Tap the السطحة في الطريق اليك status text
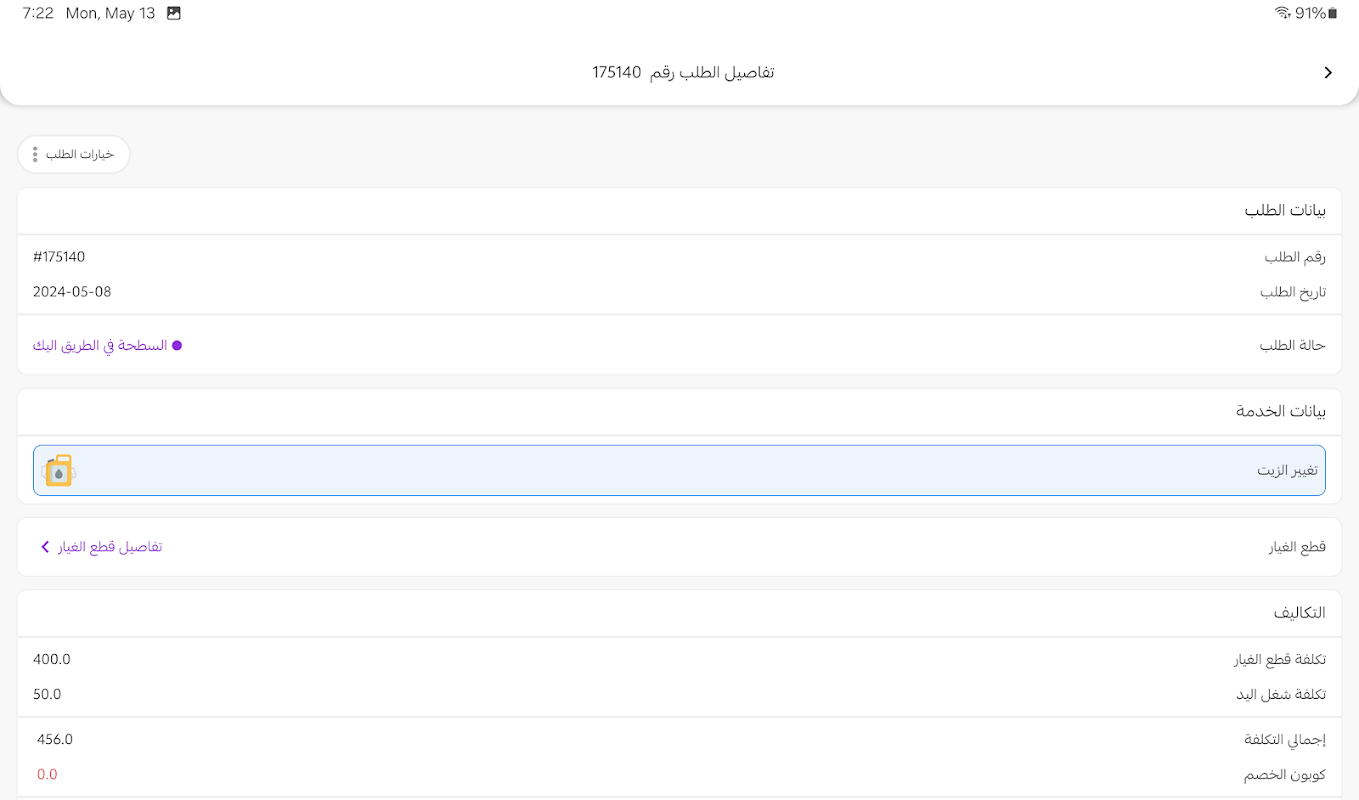 coord(100,346)
